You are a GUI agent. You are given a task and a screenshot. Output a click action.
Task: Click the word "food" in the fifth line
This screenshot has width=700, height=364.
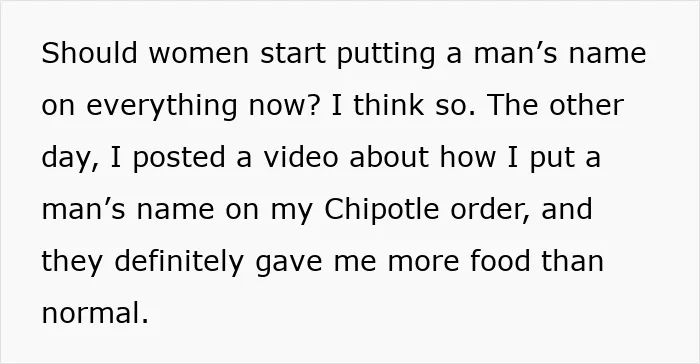pos(500,261)
